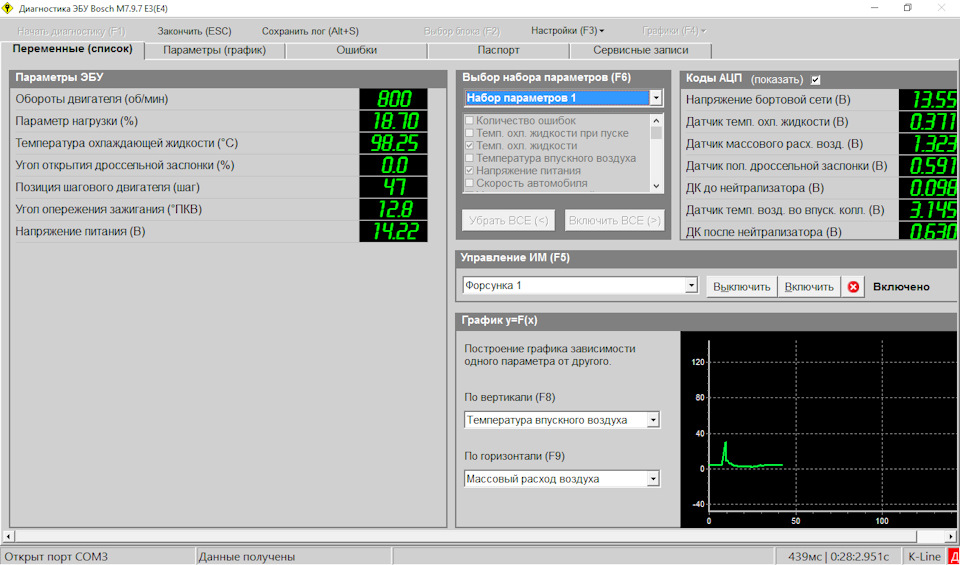Switch to the Сервисные записи tab

[640, 51]
